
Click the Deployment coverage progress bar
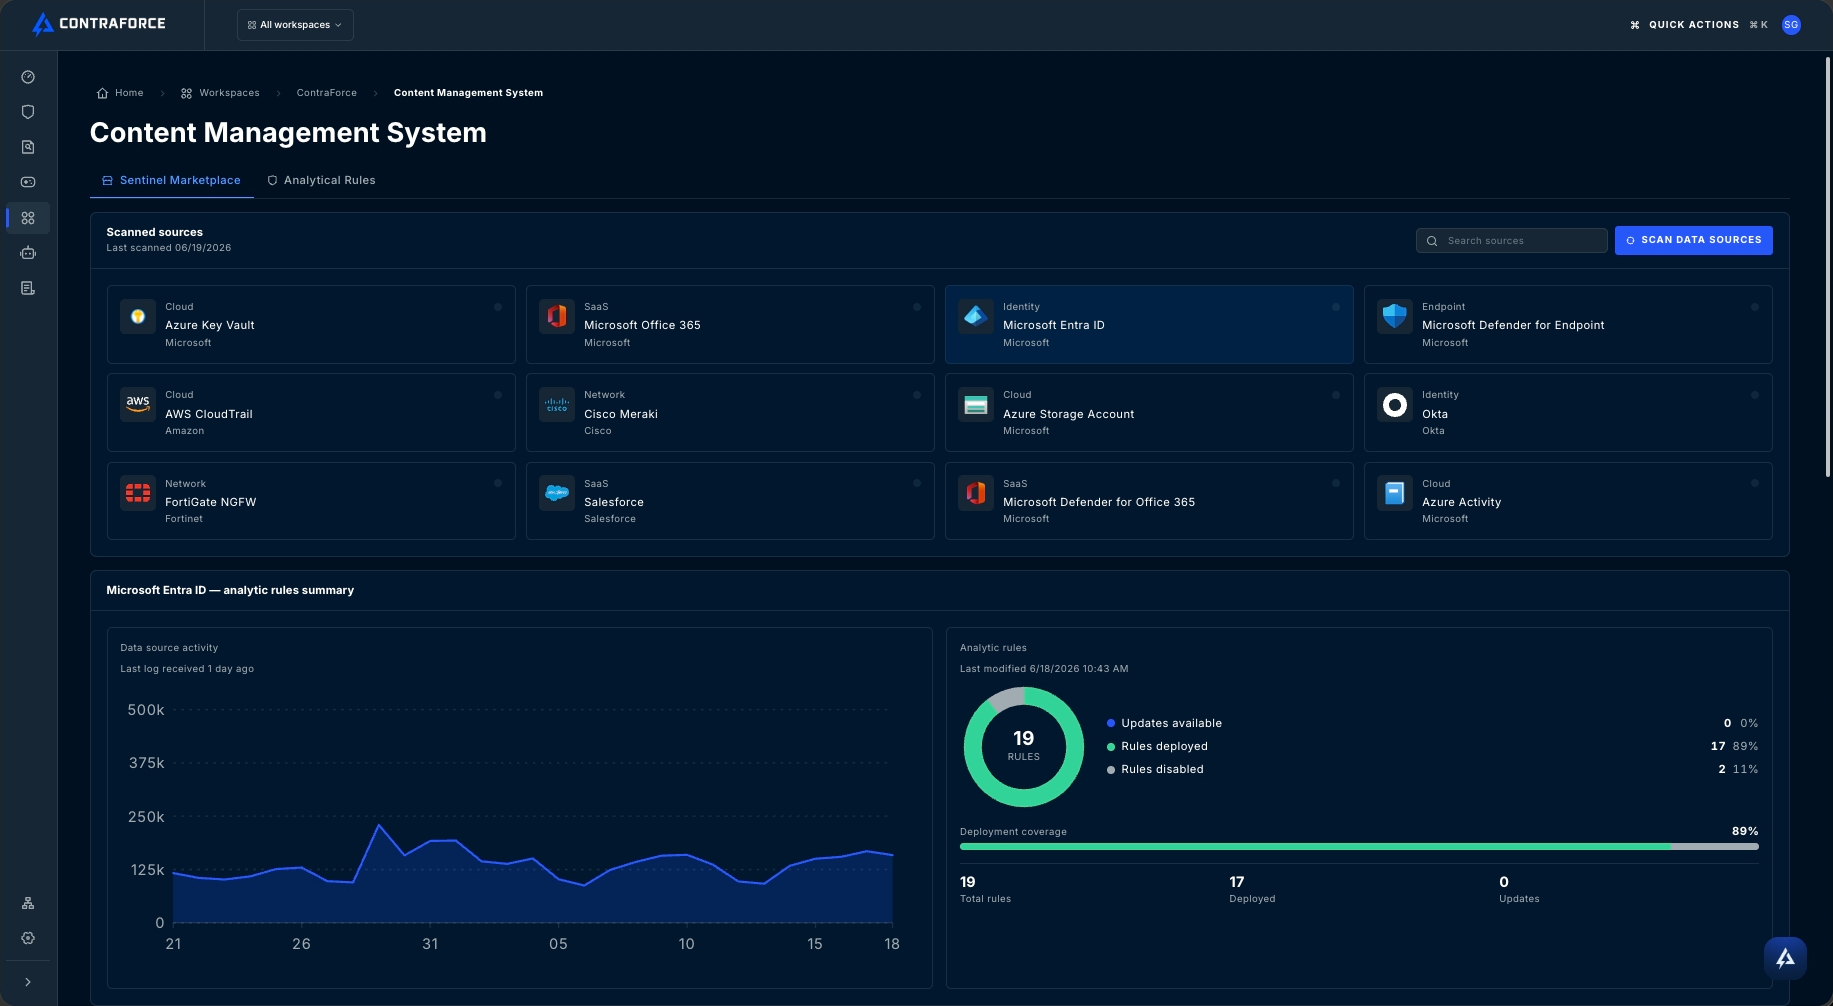tap(1359, 847)
